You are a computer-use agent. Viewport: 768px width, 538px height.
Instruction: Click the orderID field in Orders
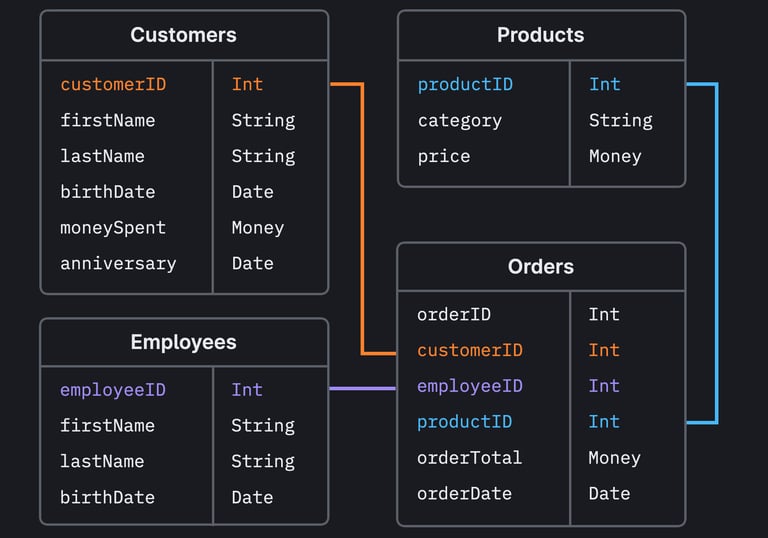click(x=454, y=314)
